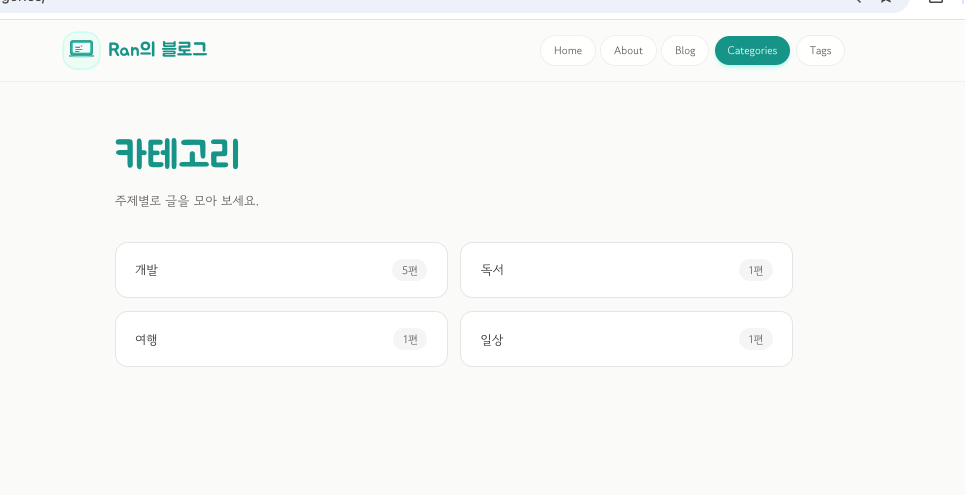
Task: Click the 주제별로 글을 모아 보세요 subtitle
Action: click(186, 201)
